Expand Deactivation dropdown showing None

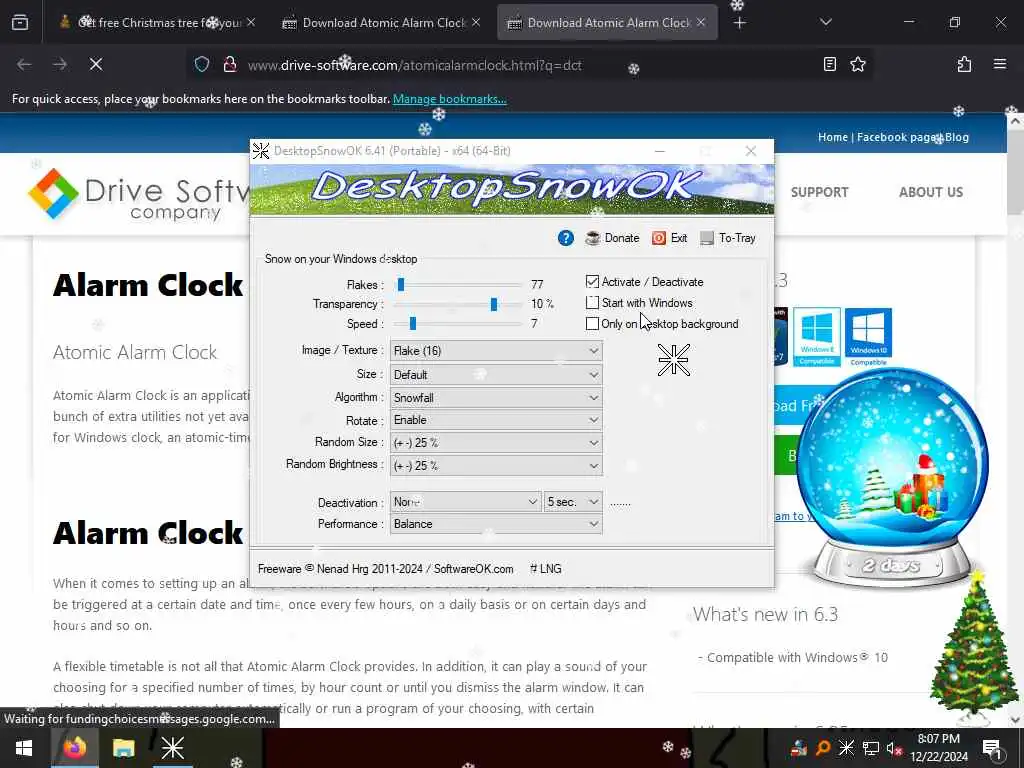pos(466,502)
